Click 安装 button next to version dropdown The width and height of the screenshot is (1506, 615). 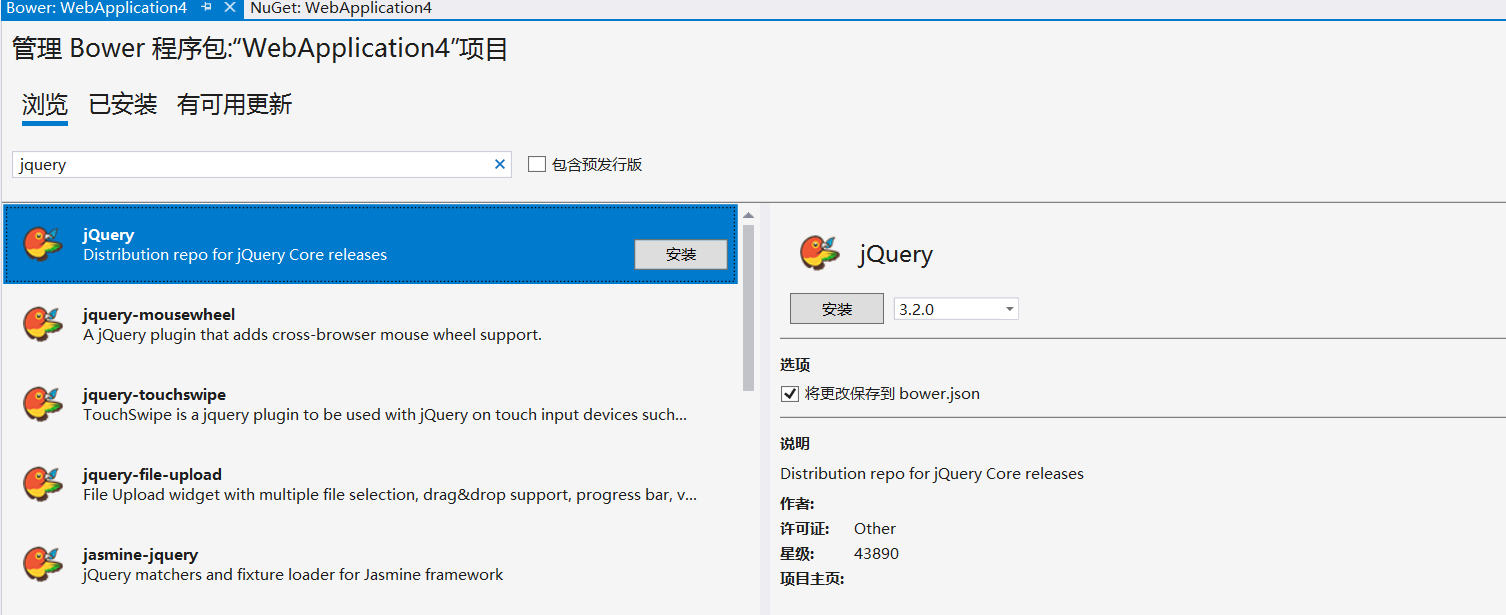[x=837, y=309]
